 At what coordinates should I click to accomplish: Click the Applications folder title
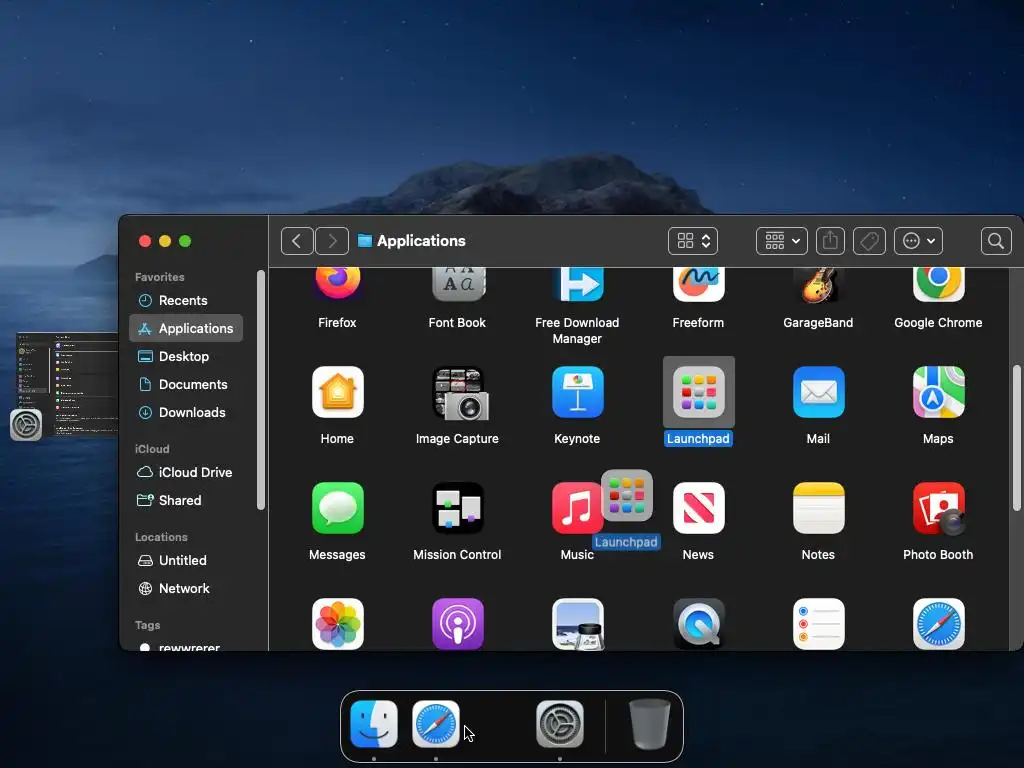pyautogui.click(x=421, y=241)
